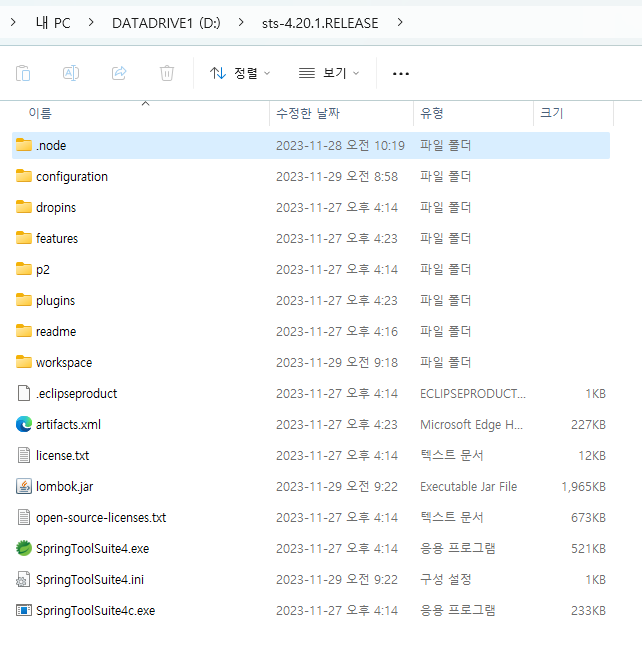Click the plugins folder name
Image resolution: width=642 pixels, height=671 pixels.
pyautogui.click(x=56, y=301)
